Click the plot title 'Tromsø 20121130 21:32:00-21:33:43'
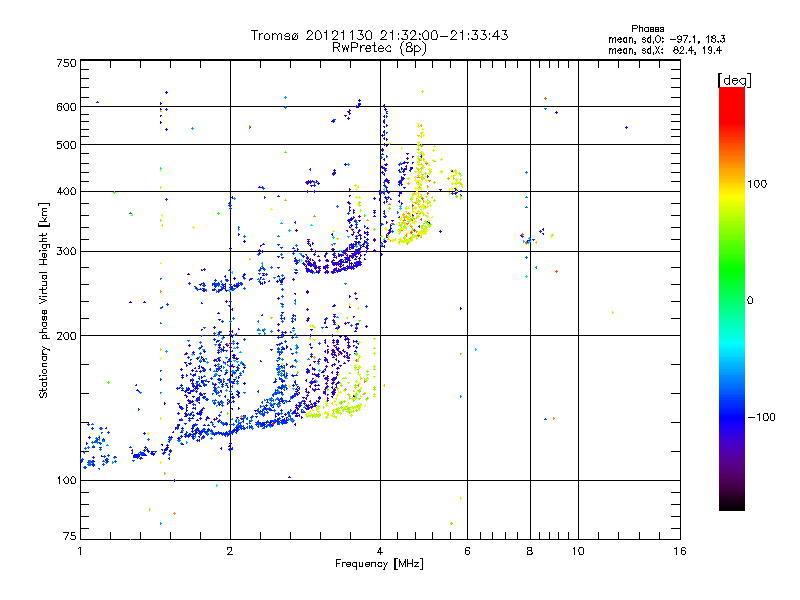Image resolution: width=800 pixels, height=600 pixels. [379, 35]
